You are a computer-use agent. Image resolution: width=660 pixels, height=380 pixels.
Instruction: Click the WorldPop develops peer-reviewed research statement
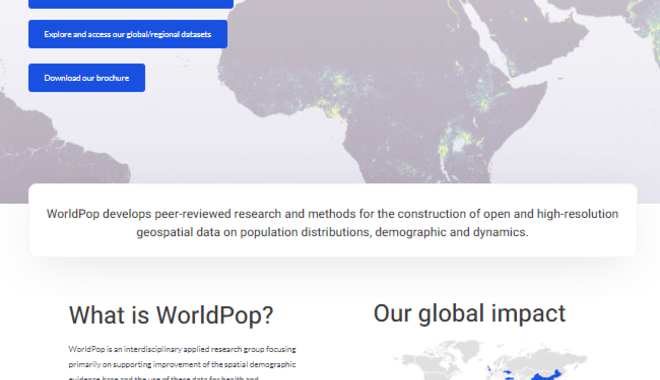(x=333, y=223)
